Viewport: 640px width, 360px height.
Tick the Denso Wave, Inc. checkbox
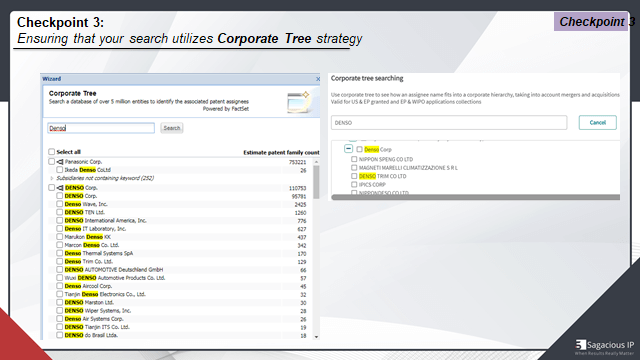pyautogui.click(x=60, y=204)
